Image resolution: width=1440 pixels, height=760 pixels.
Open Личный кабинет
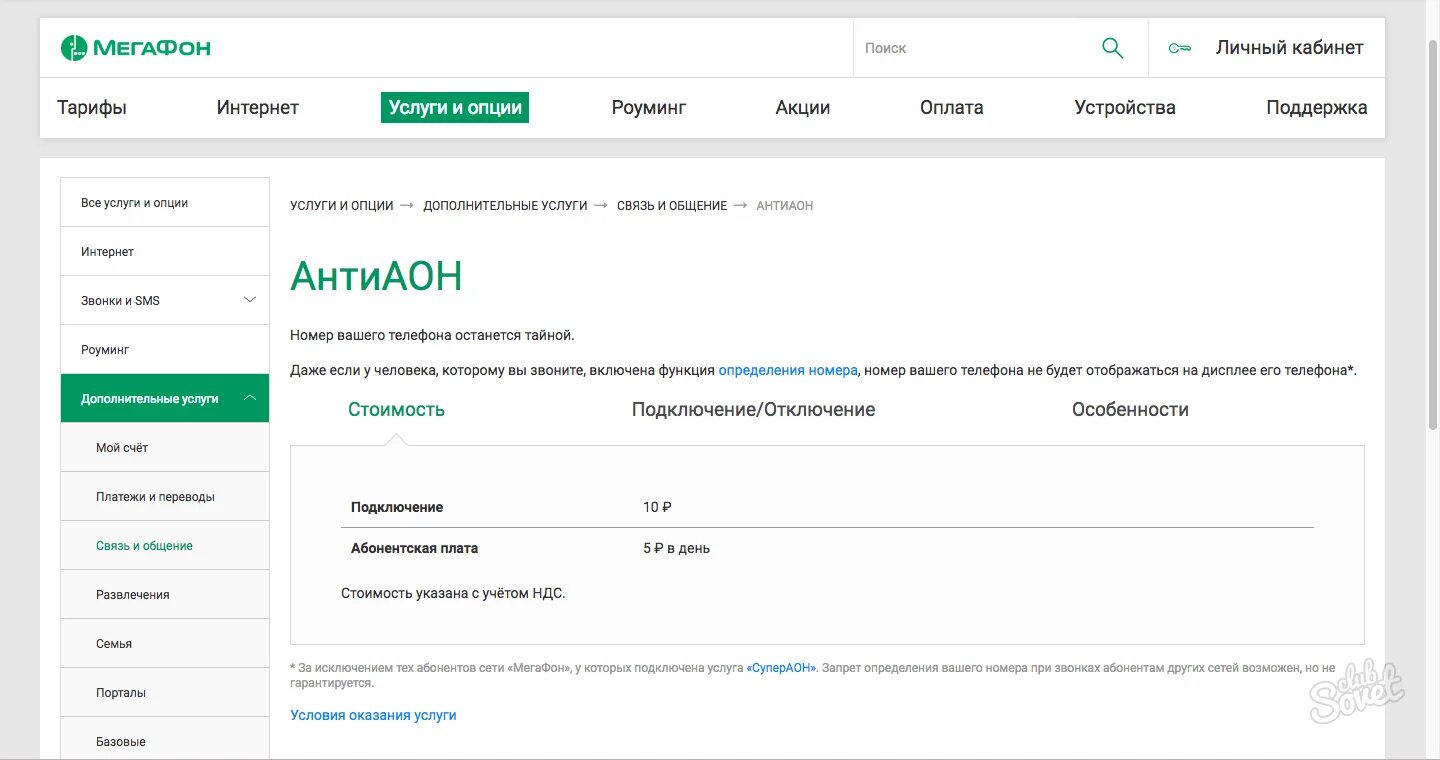(x=1289, y=47)
